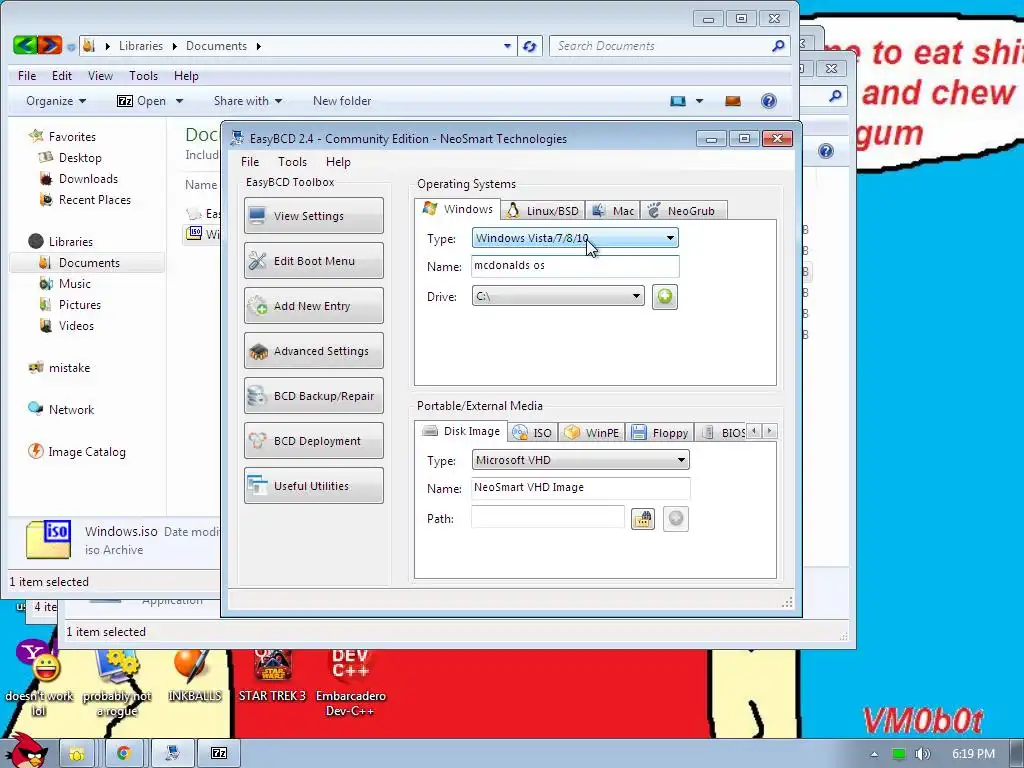Click greyed add portable media icon

[x=675, y=519]
